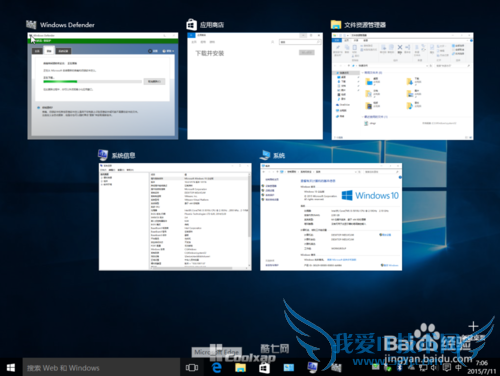Screen dimensions: 500x376
Task: Open the Action Center notification icon
Action: tap(447, 367)
